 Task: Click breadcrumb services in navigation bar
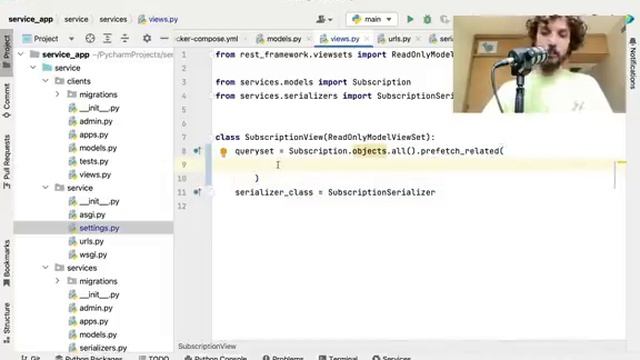point(113,19)
